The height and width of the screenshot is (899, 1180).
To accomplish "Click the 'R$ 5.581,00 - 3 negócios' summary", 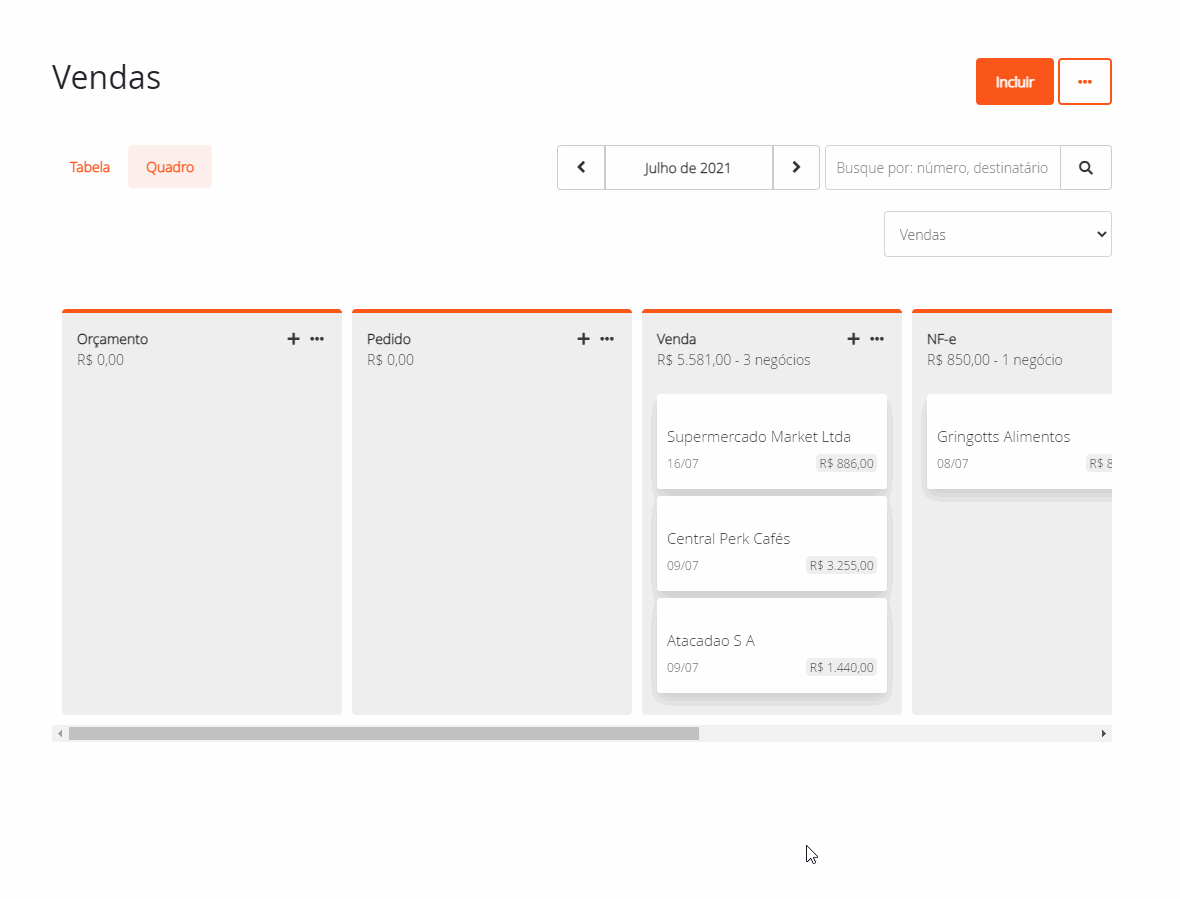I will [x=734, y=360].
